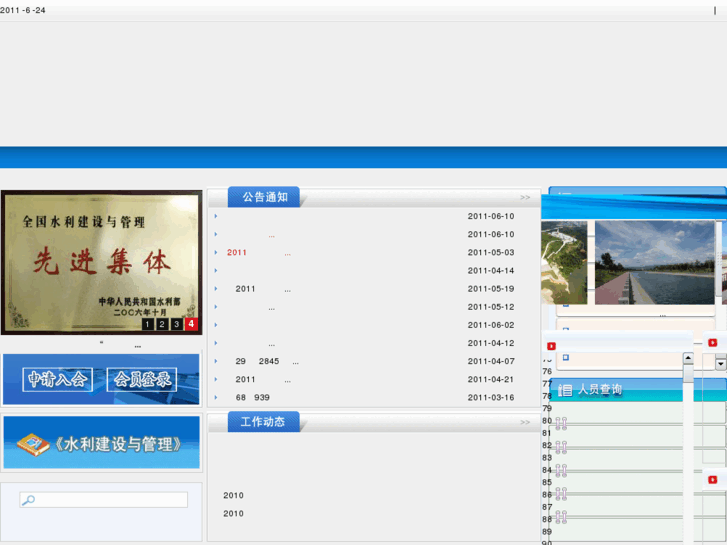The image size is (727, 545).
Task: Click the 人员查询 panel header
Action: 617,389
